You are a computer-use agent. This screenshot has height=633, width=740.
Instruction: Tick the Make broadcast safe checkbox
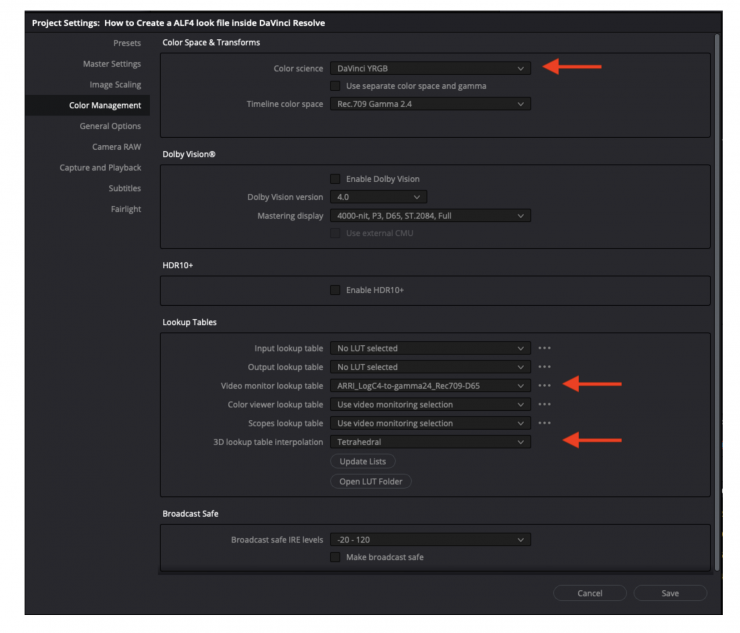click(x=336, y=557)
